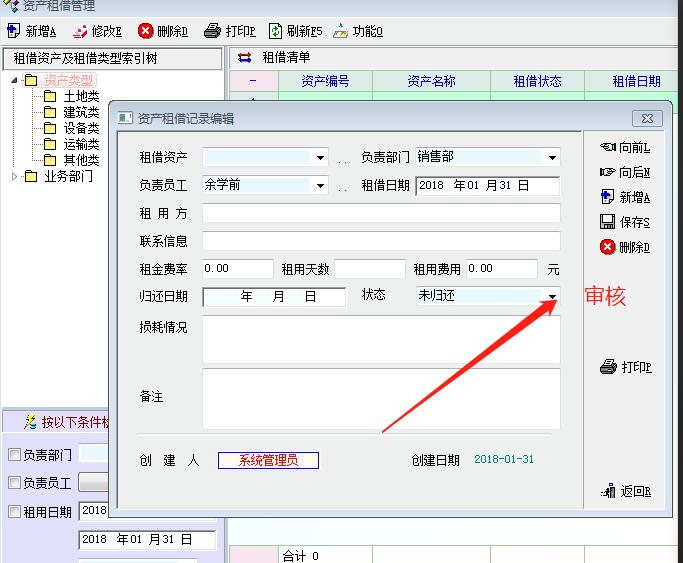Viewport: 683px width, 563px height.
Task: Enable the 负责员工 filter checkbox
Action: point(14,483)
